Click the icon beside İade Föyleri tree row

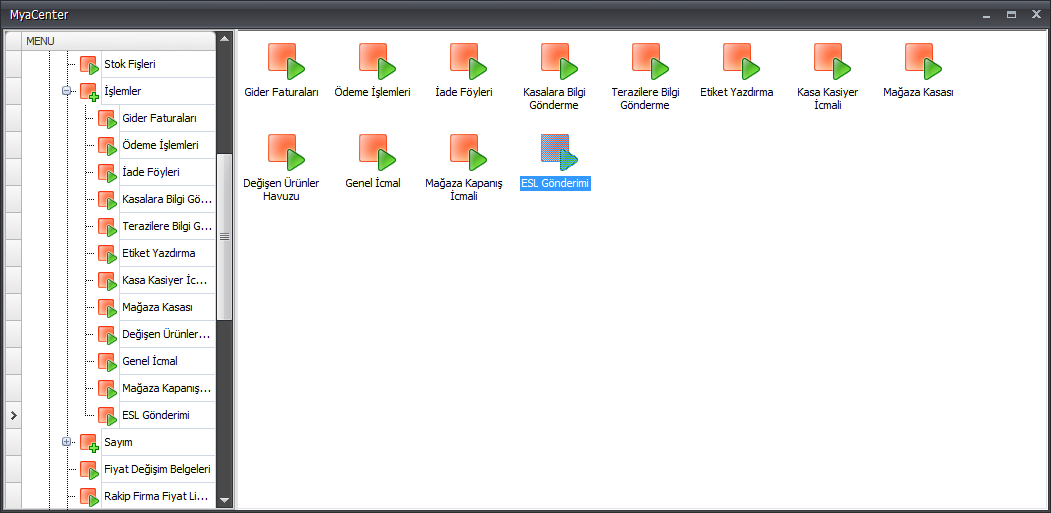point(107,173)
